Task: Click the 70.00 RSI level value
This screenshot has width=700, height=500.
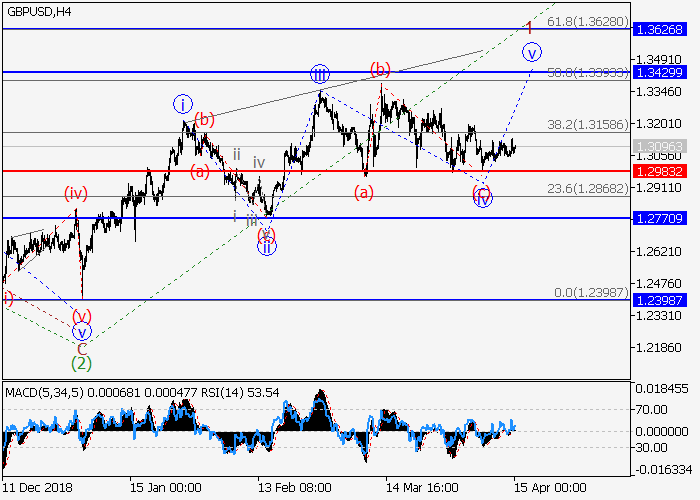Action: click(x=651, y=409)
